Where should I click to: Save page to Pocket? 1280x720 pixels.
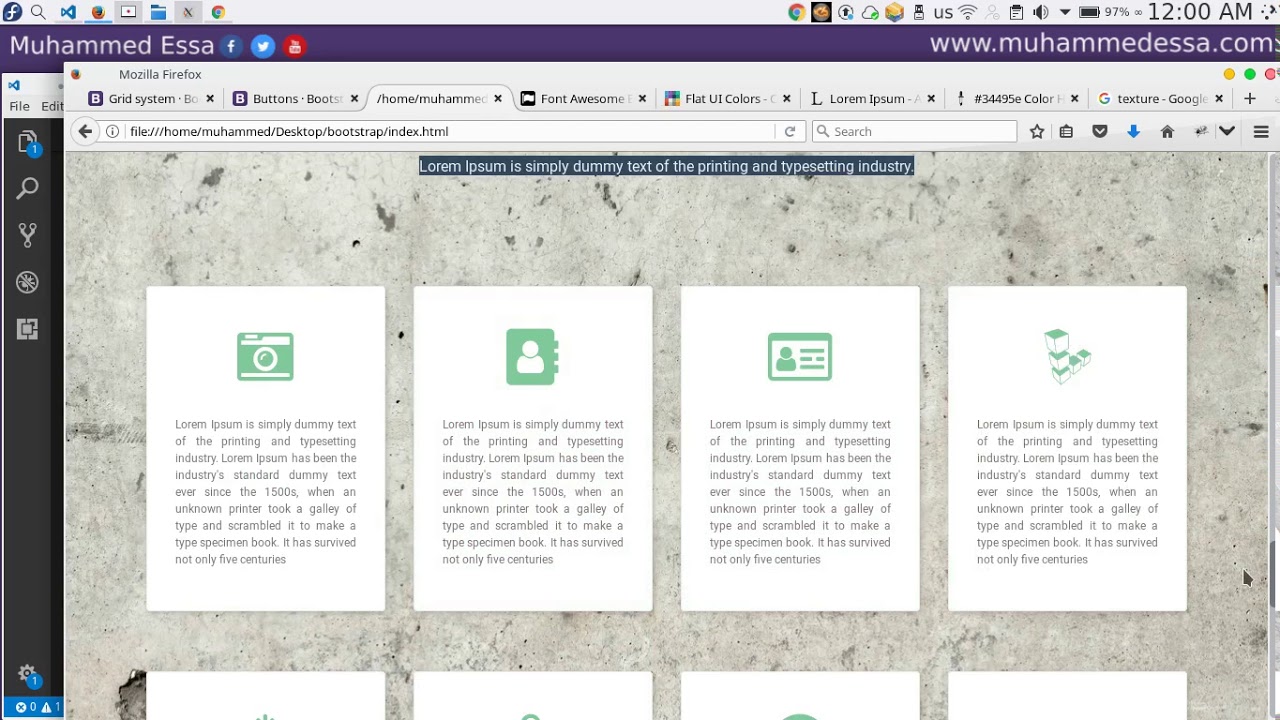click(x=1100, y=131)
